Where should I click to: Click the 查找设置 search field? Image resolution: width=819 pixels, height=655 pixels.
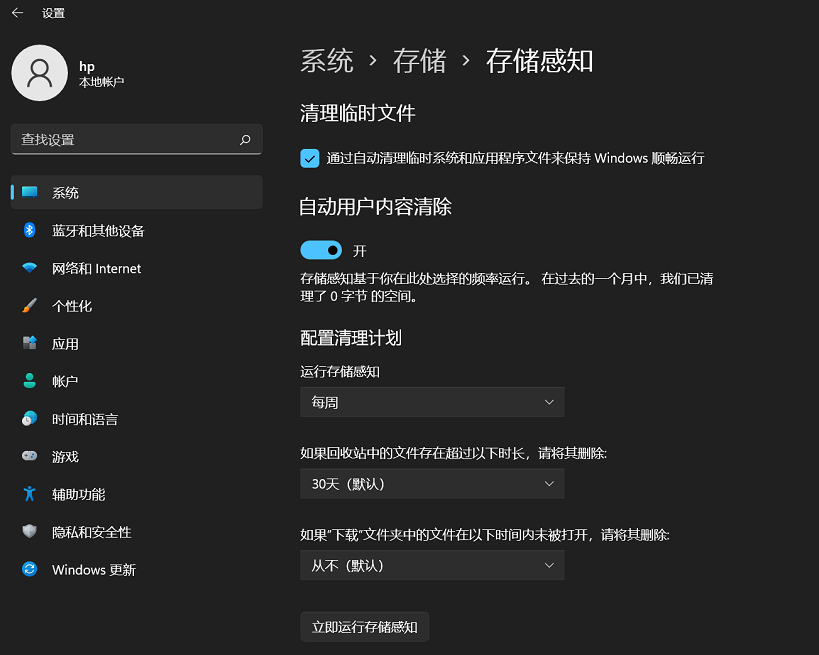tap(137, 139)
